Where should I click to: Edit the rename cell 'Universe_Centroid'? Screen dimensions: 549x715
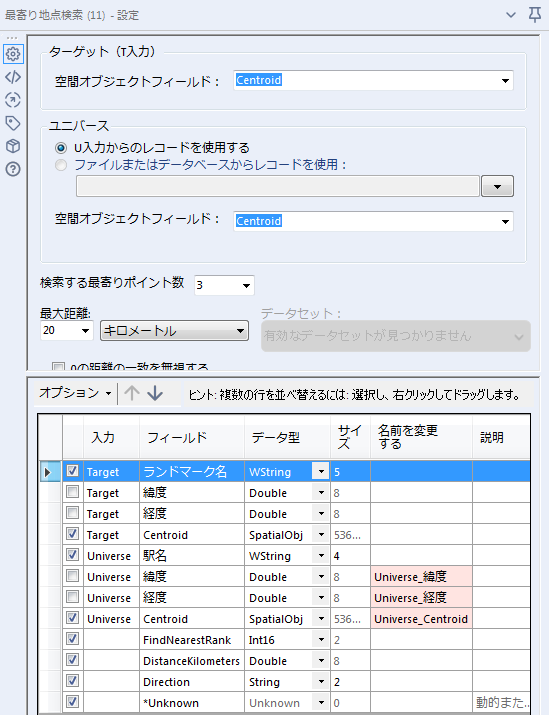[x=421, y=619]
